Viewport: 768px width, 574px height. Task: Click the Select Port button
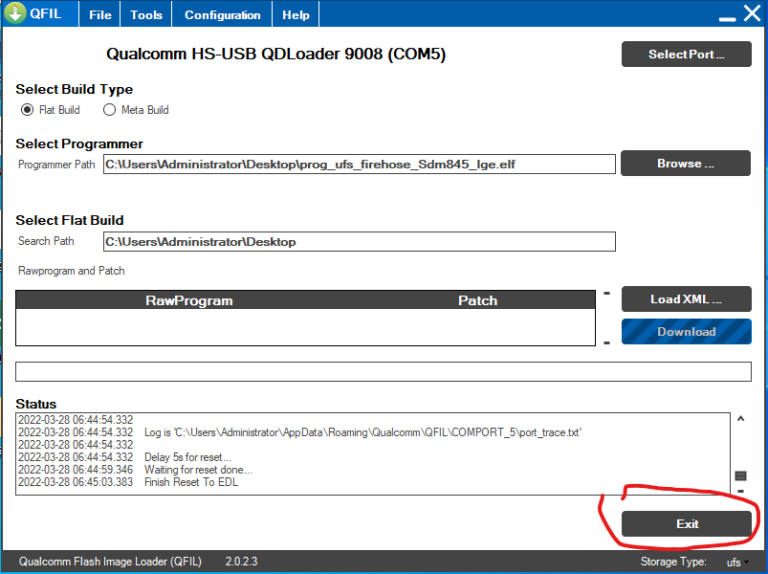[x=686, y=54]
